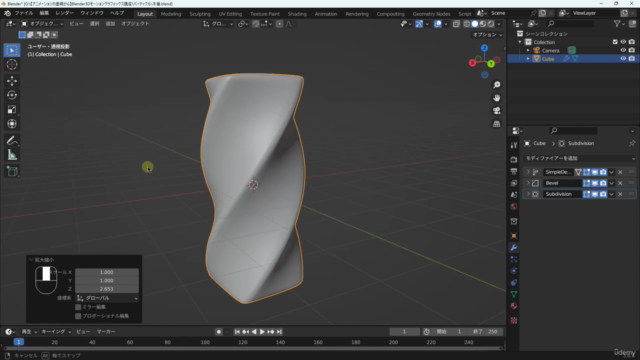Play the animation forward

262,332
